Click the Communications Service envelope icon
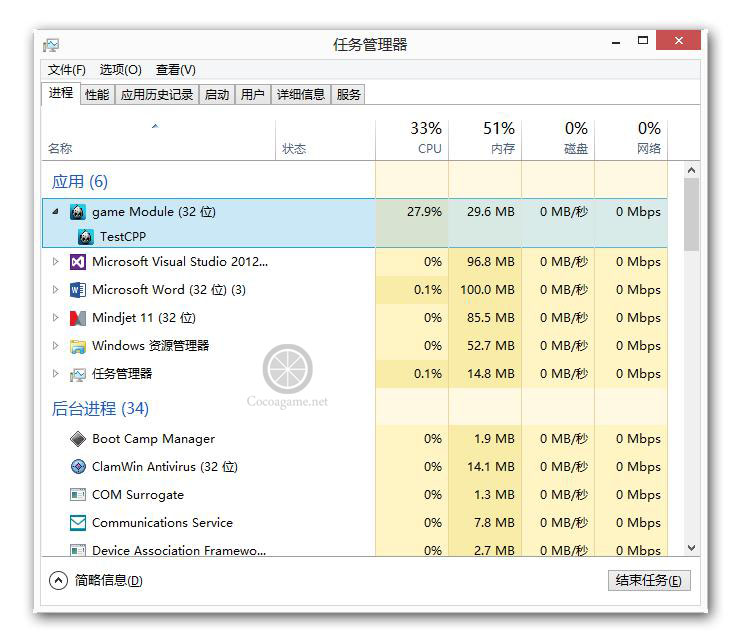This screenshot has width=742, height=642. pos(78,523)
